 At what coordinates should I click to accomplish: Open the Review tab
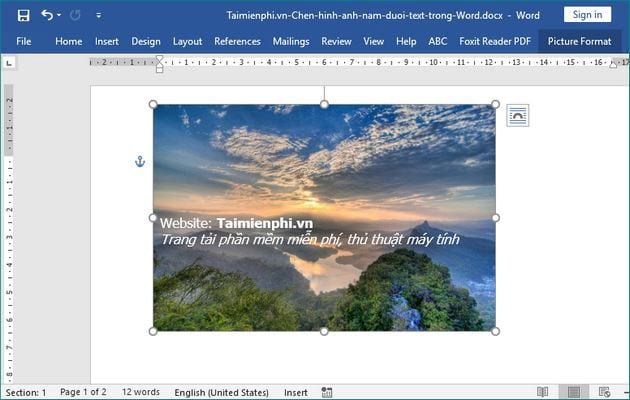click(x=336, y=41)
